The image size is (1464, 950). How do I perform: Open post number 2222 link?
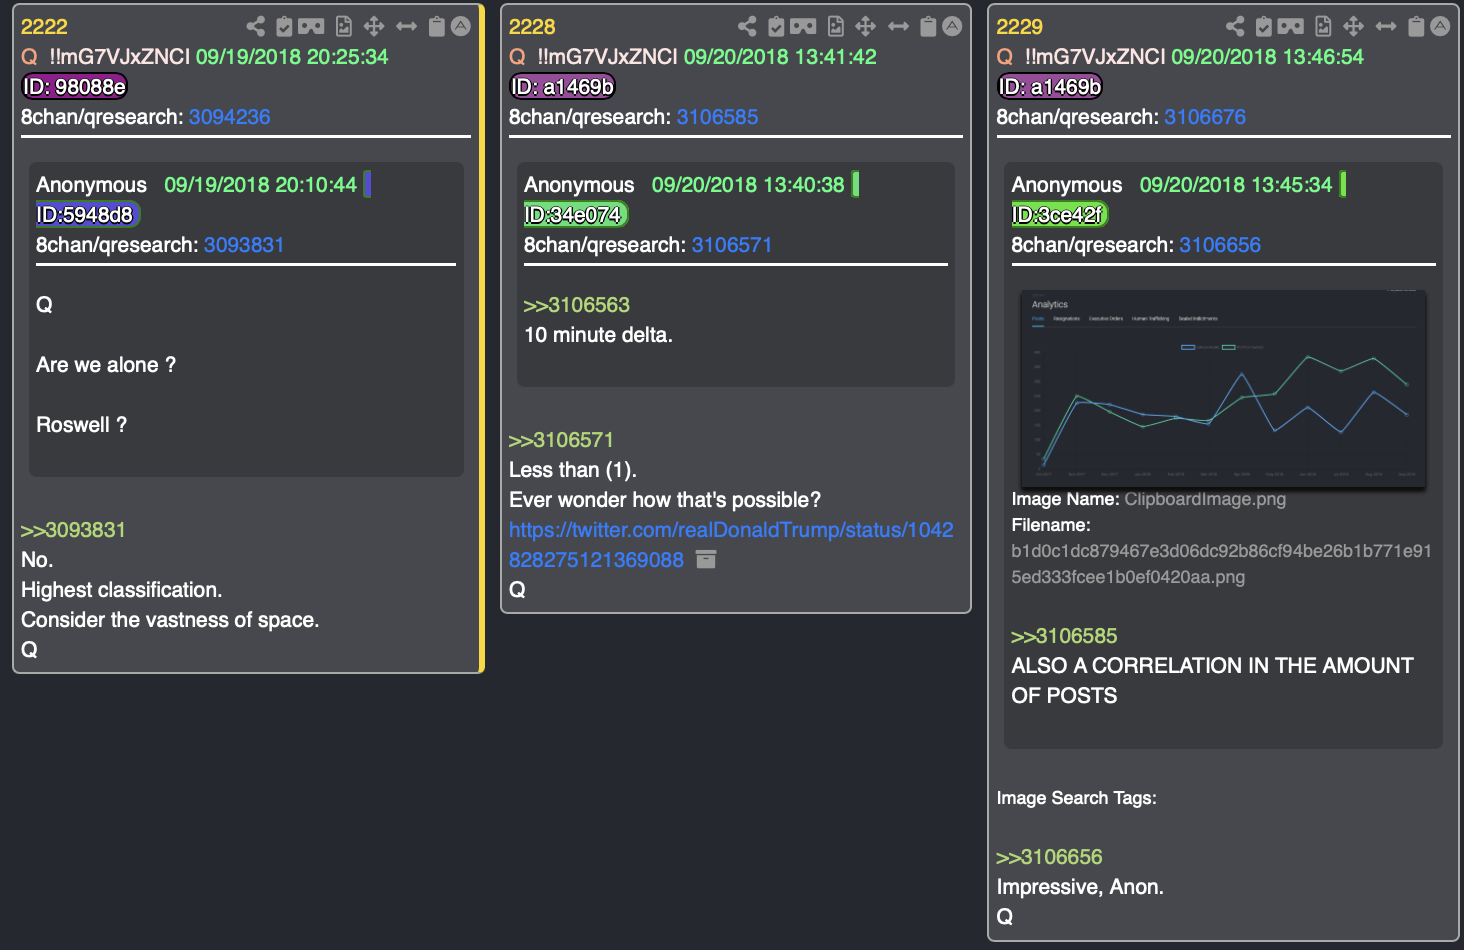(x=44, y=27)
